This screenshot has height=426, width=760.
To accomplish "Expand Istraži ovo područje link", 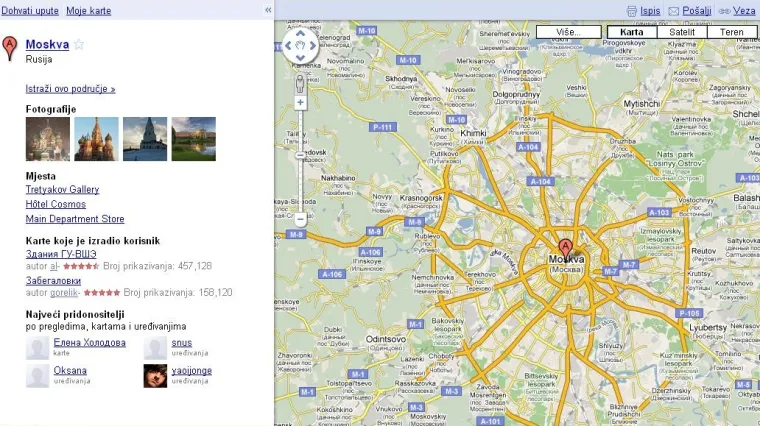I will 70,89.
